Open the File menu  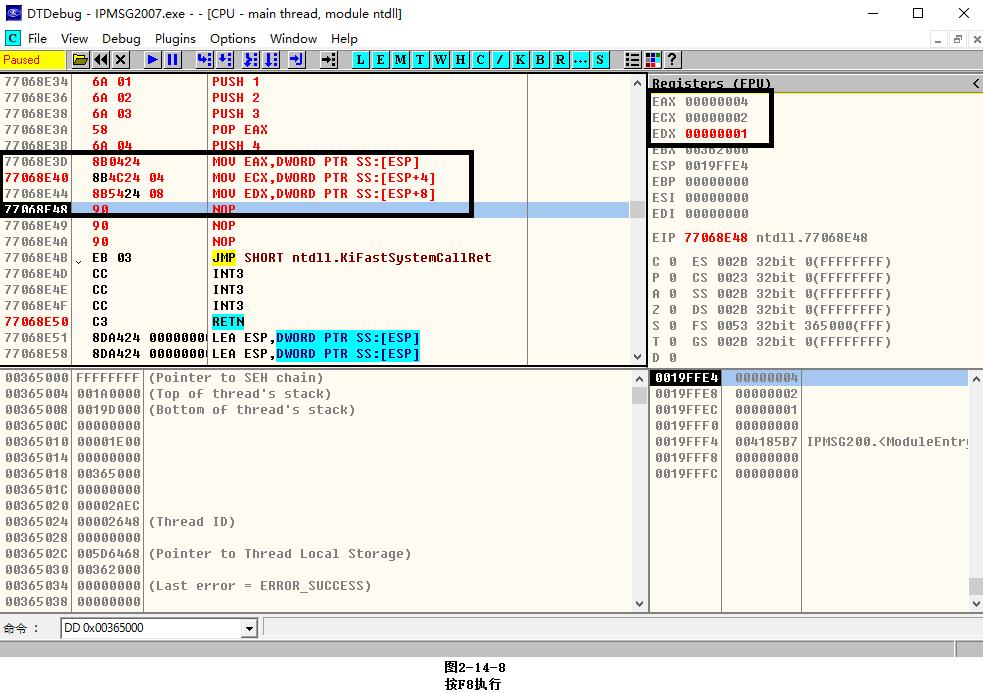(38, 38)
